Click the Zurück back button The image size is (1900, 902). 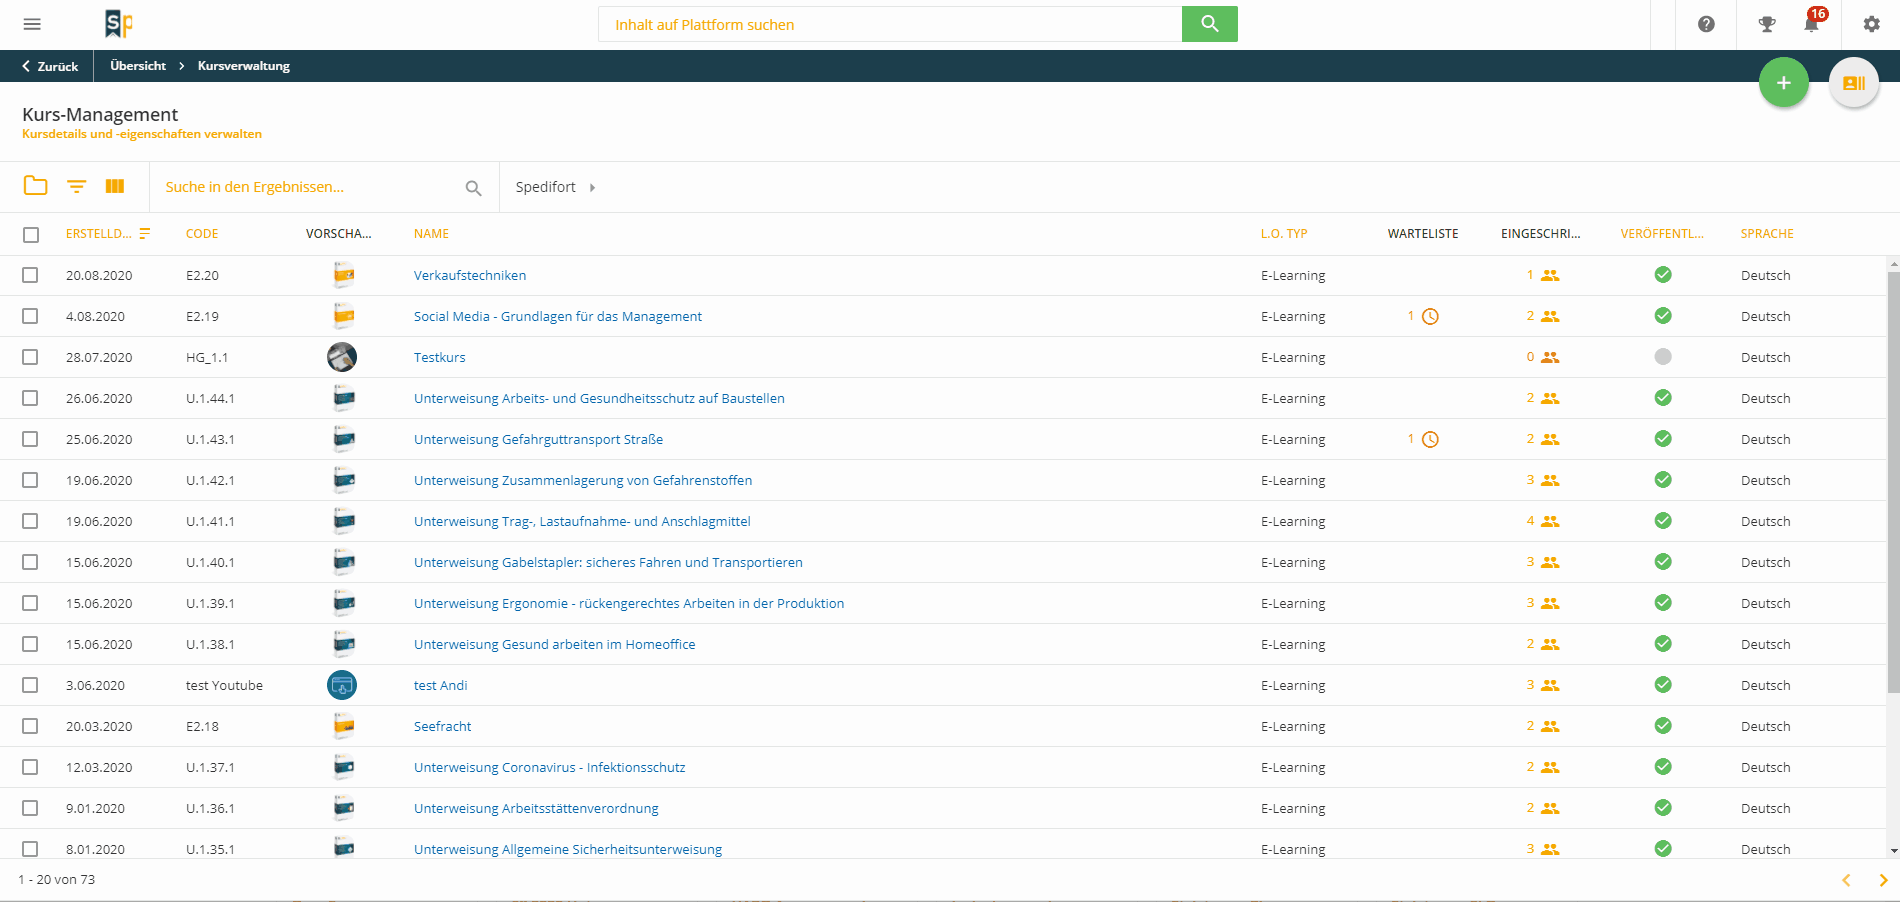coord(50,66)
